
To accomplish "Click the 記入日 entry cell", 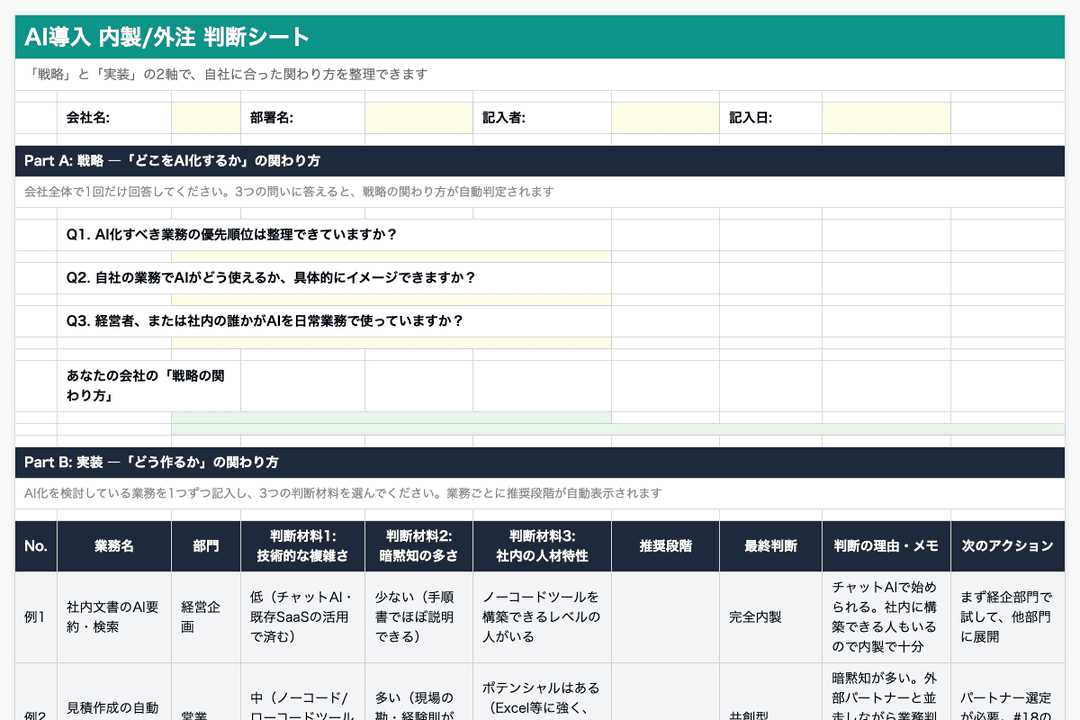I will point(884,117).
